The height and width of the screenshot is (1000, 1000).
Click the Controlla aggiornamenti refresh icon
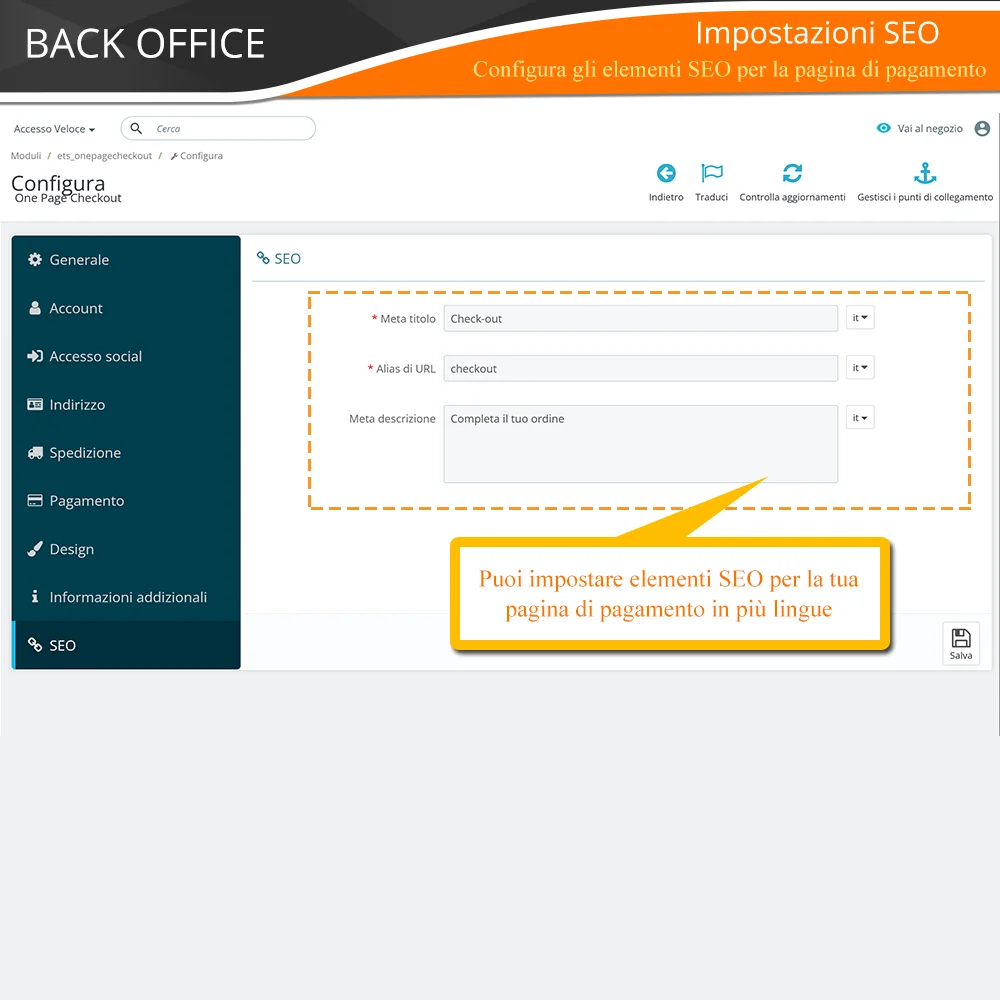pyautogui.click(x=793, y=173)
